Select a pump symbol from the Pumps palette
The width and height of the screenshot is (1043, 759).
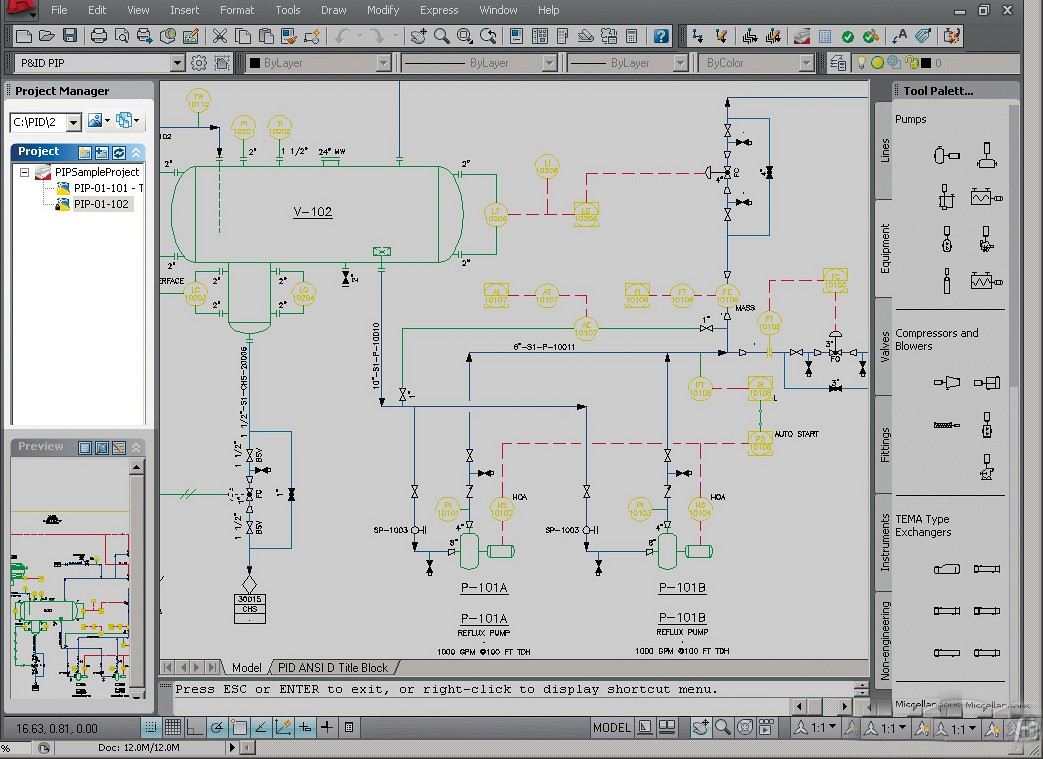click(x=945, y=155)
